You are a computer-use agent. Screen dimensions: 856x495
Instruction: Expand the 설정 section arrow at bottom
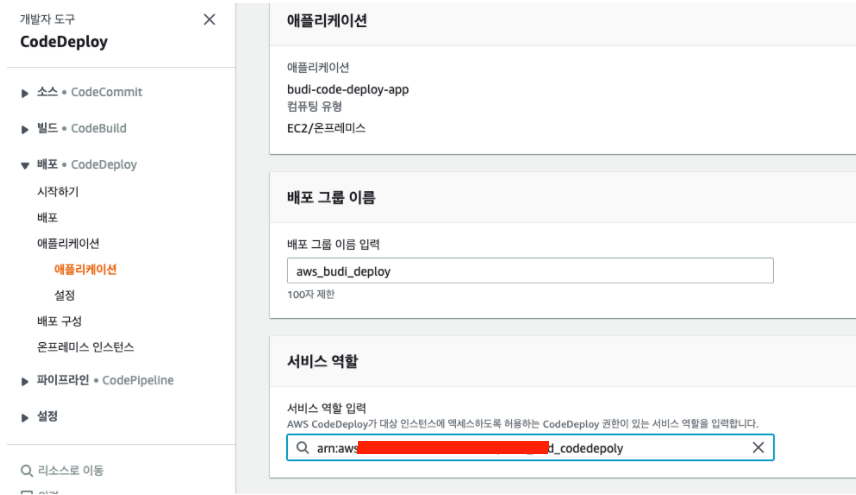(x=25, y=418)
